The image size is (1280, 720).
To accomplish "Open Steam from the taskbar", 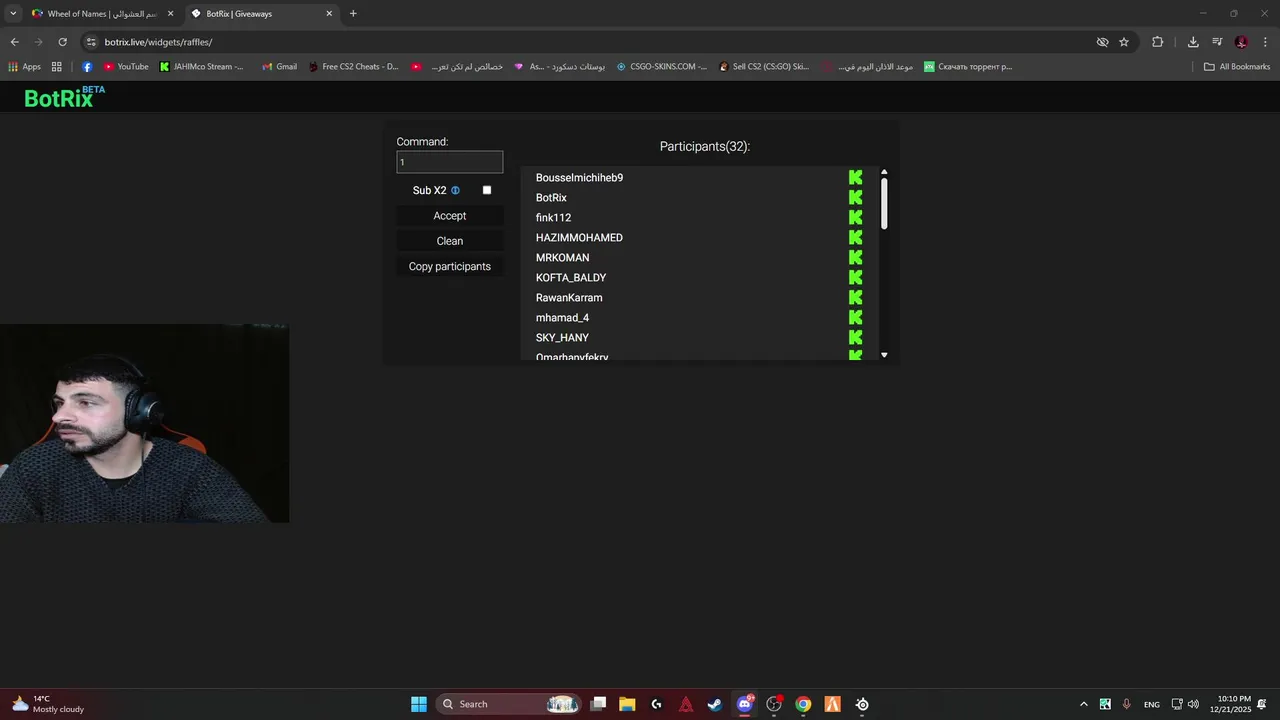I will (x=715, y=704).
